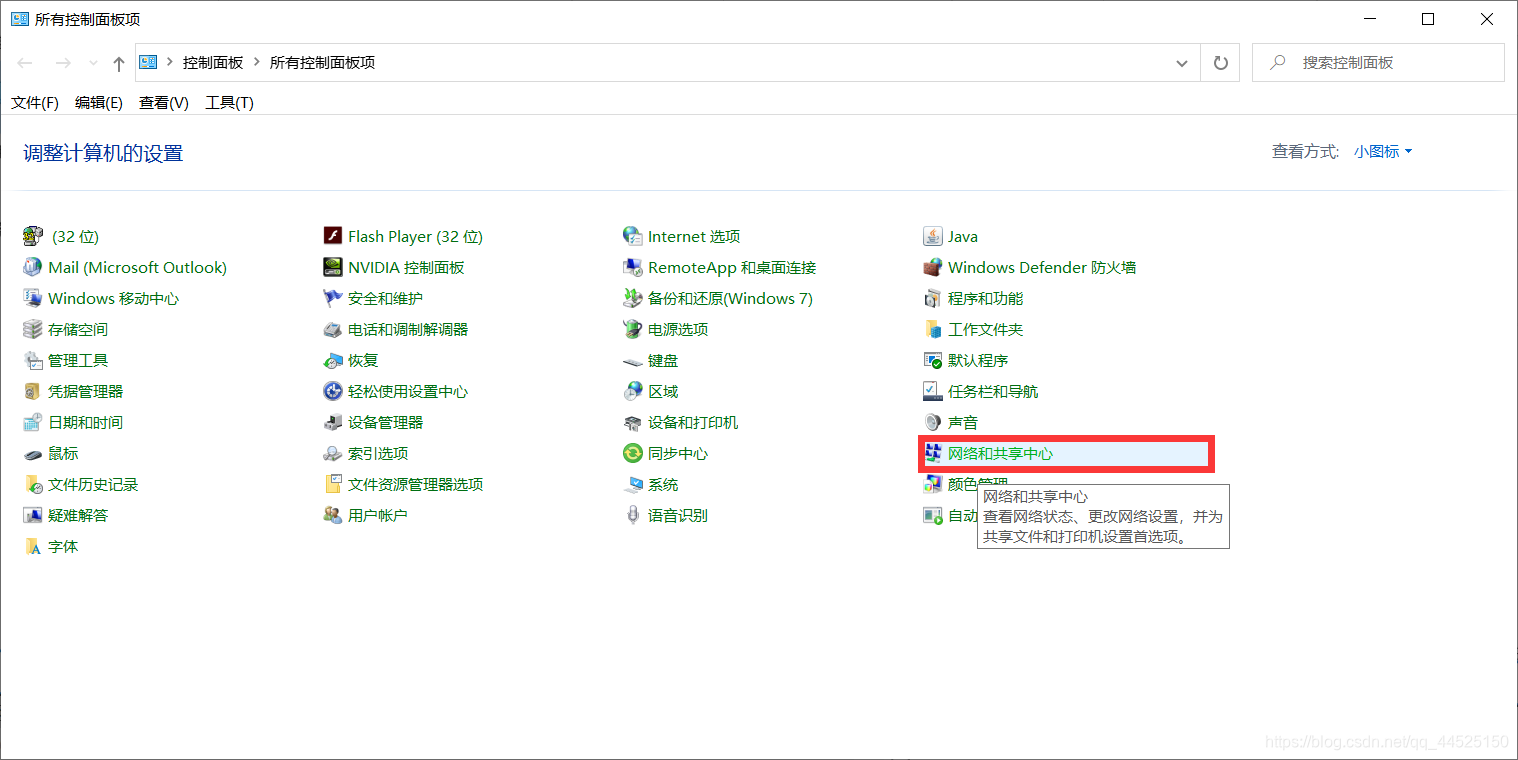
Task: Open the 声音 speaker icon
Action: (x=932, y=422)
